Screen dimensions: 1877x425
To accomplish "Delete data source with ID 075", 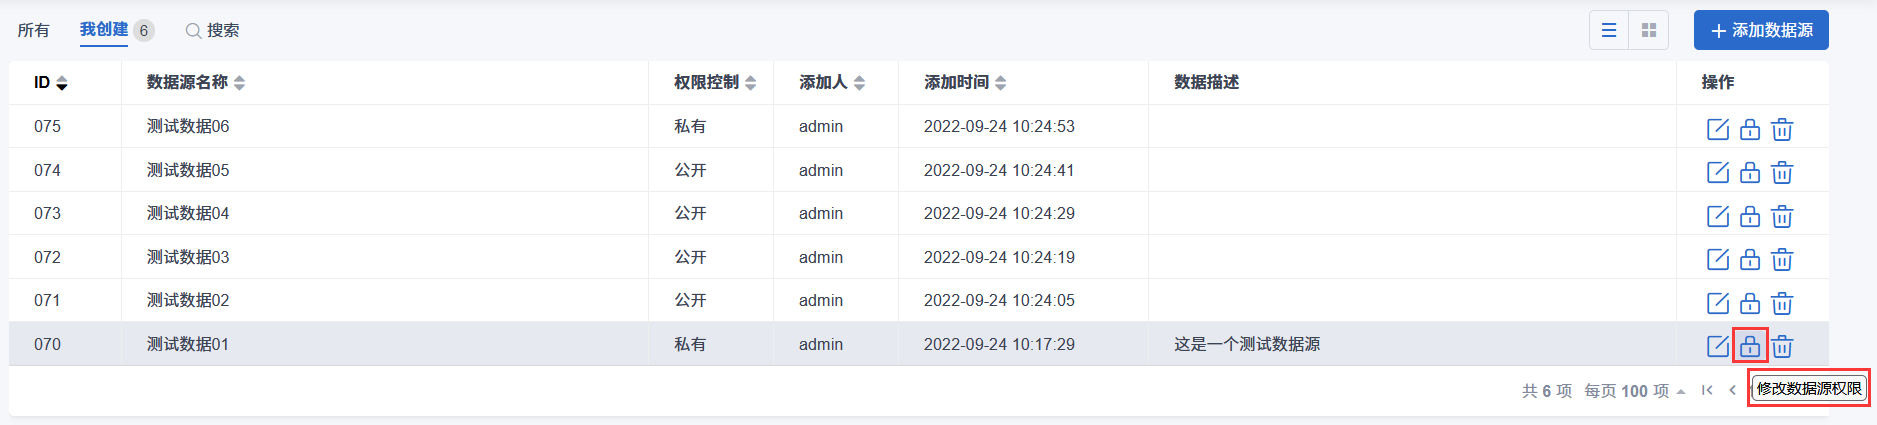I will click(1781, 129).
